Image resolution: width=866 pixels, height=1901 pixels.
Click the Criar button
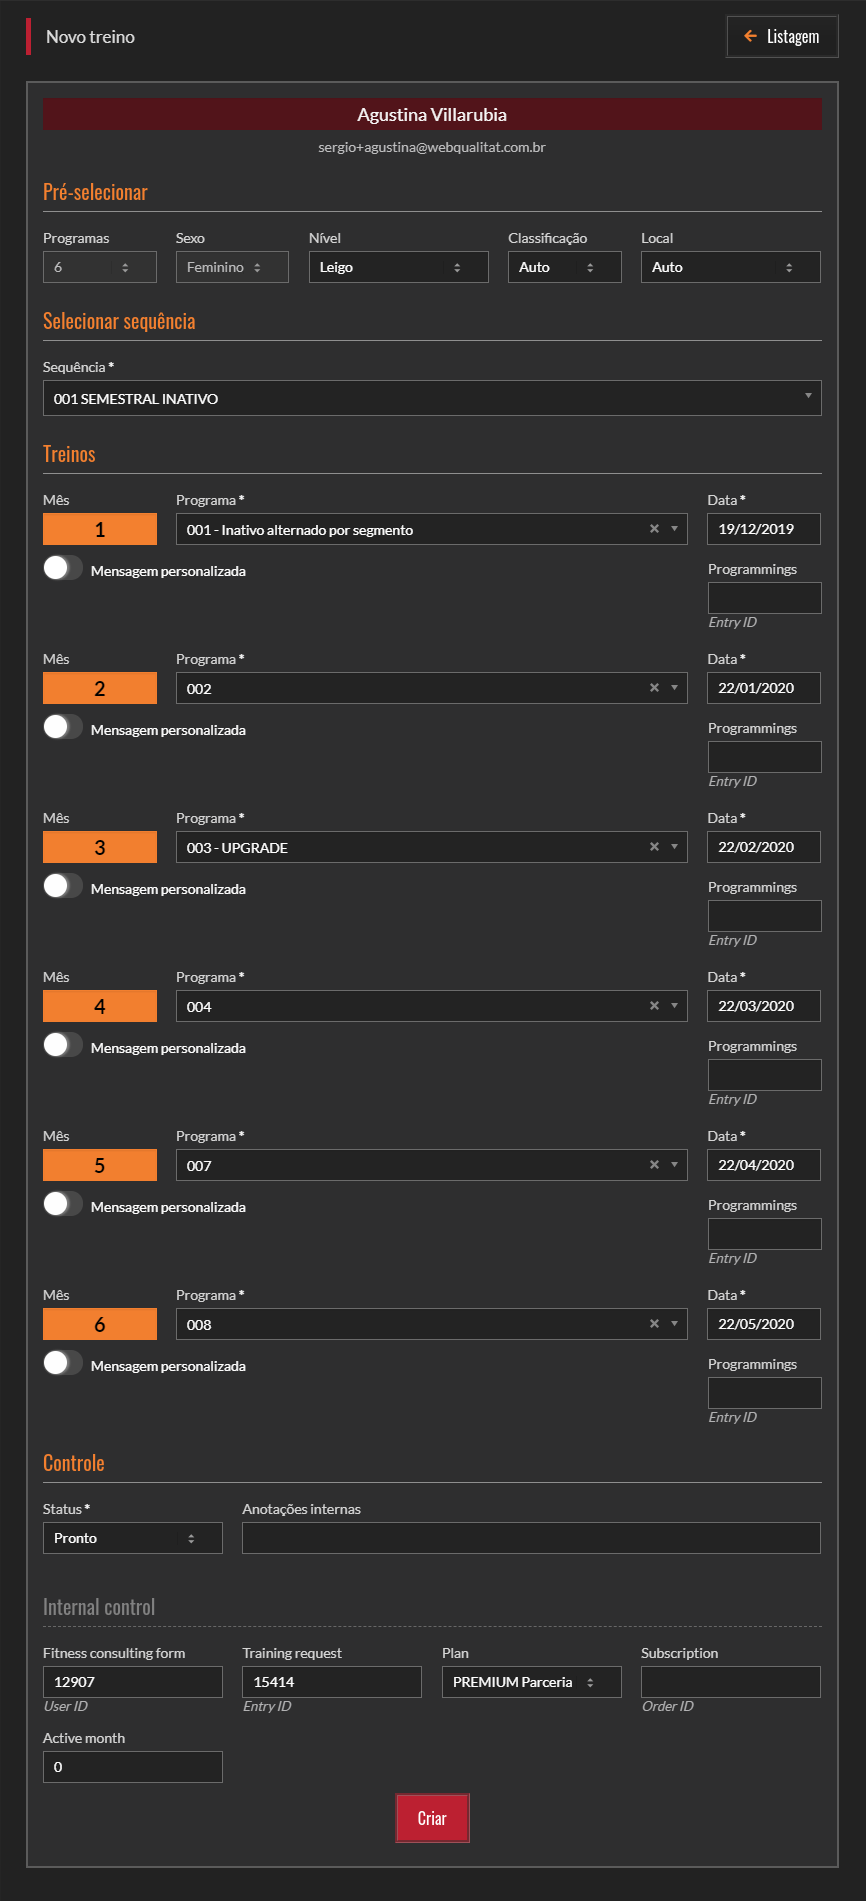pyautogui.click(x=432, y=1818)
